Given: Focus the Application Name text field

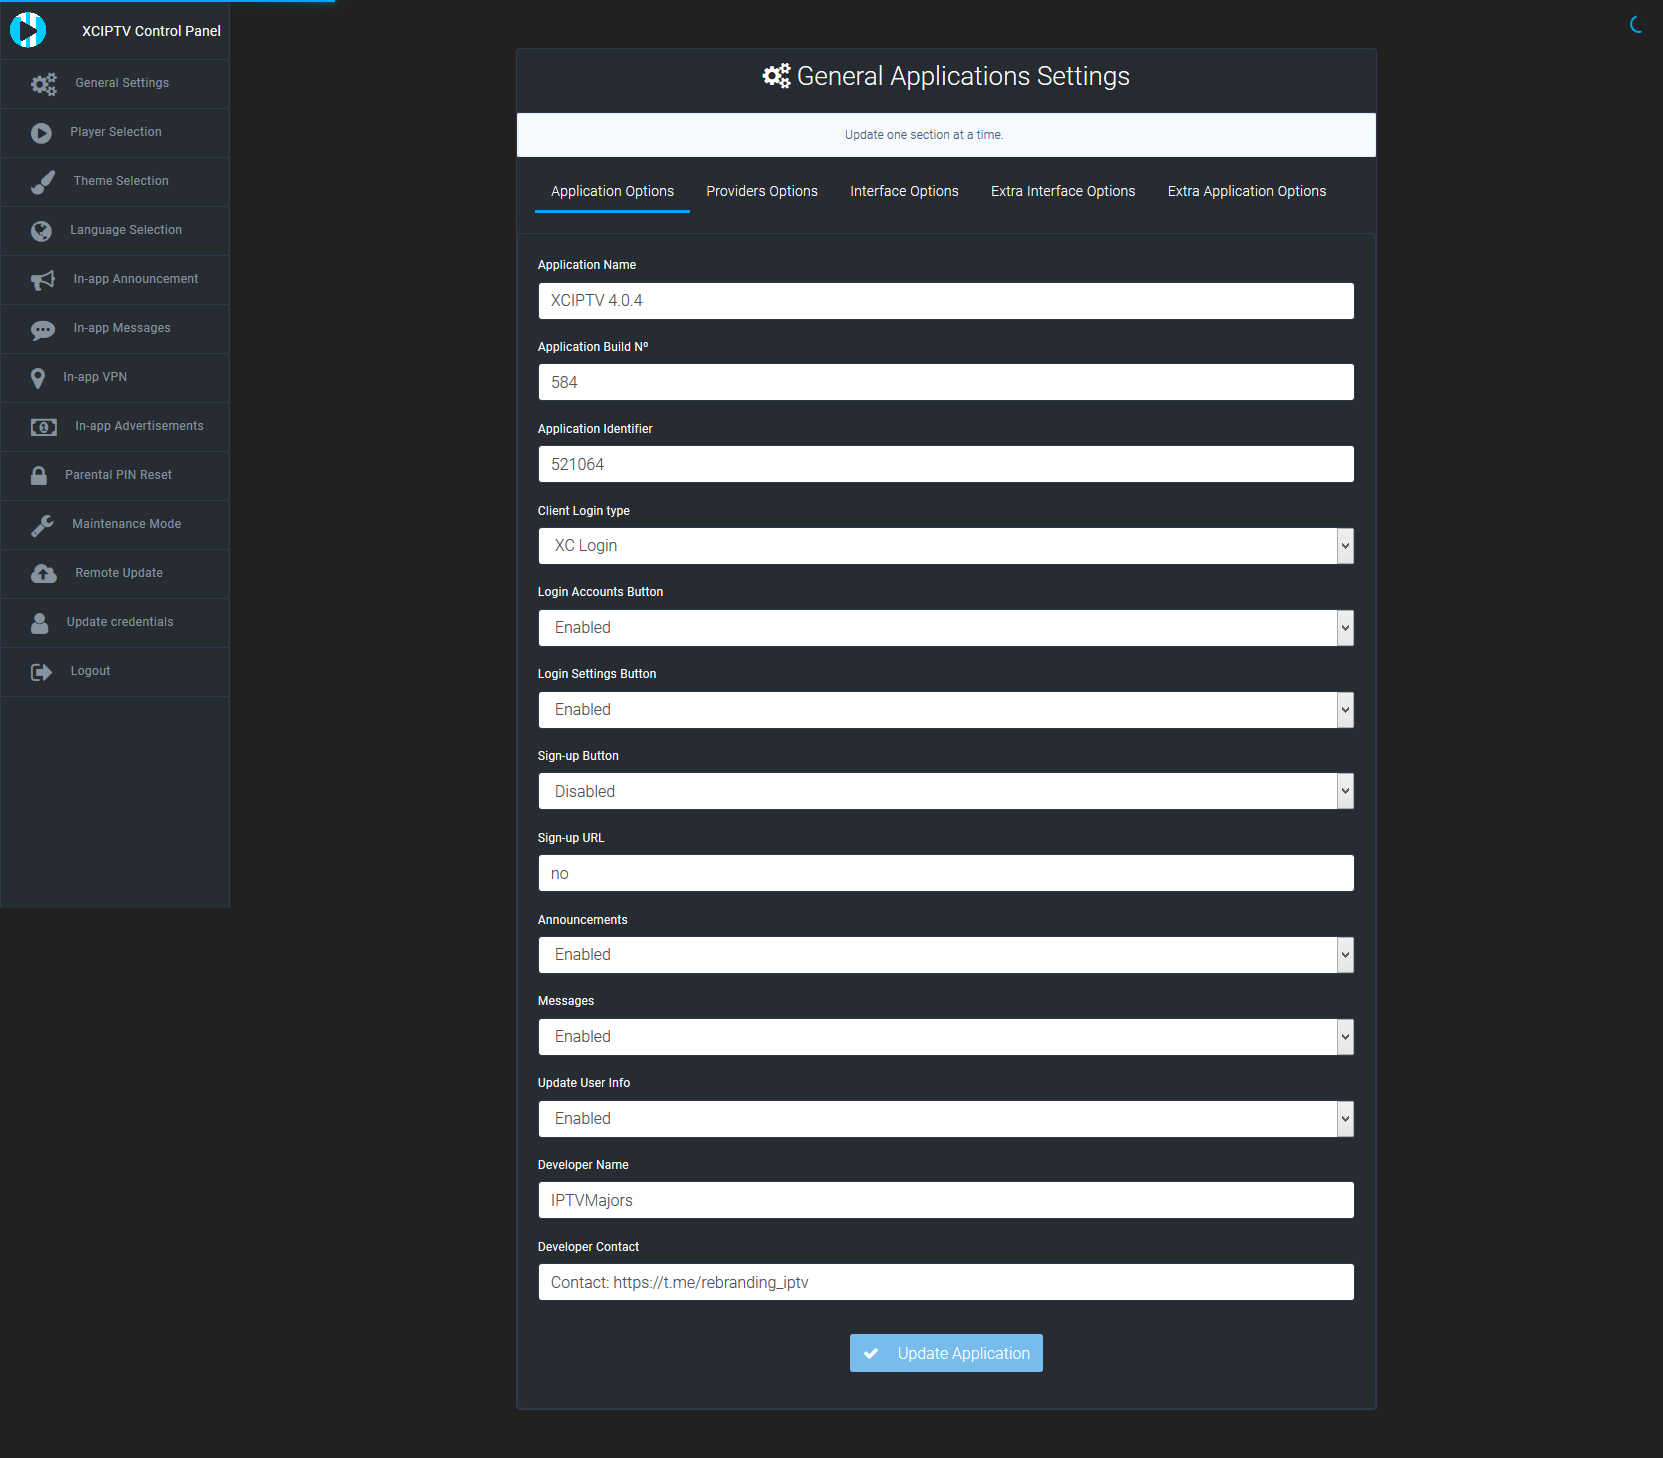Looking at the screenshot, I should point(945,301).
